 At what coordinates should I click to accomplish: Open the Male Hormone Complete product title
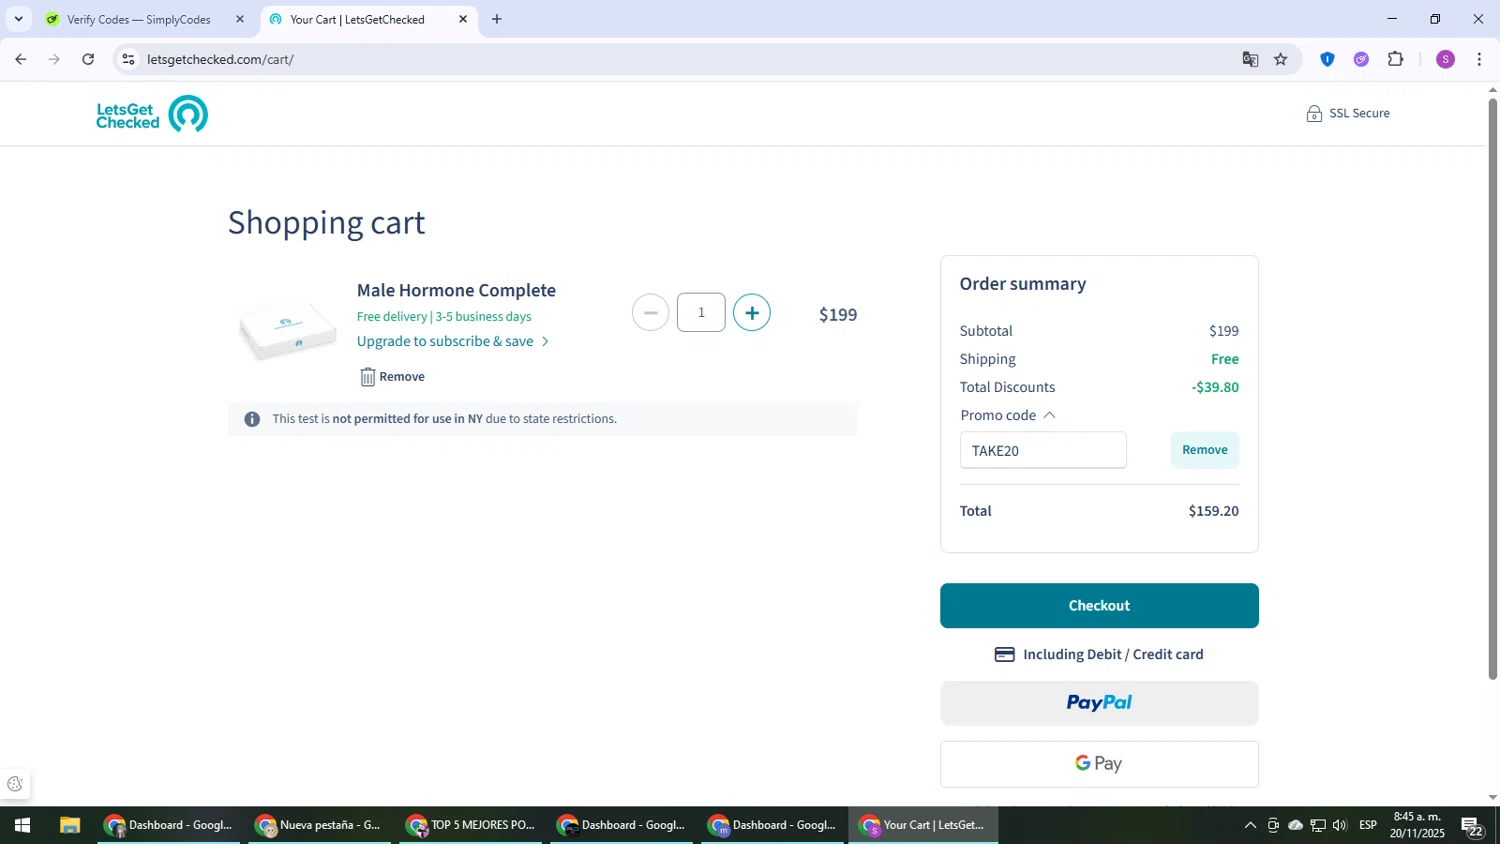(x=456, y=290)
